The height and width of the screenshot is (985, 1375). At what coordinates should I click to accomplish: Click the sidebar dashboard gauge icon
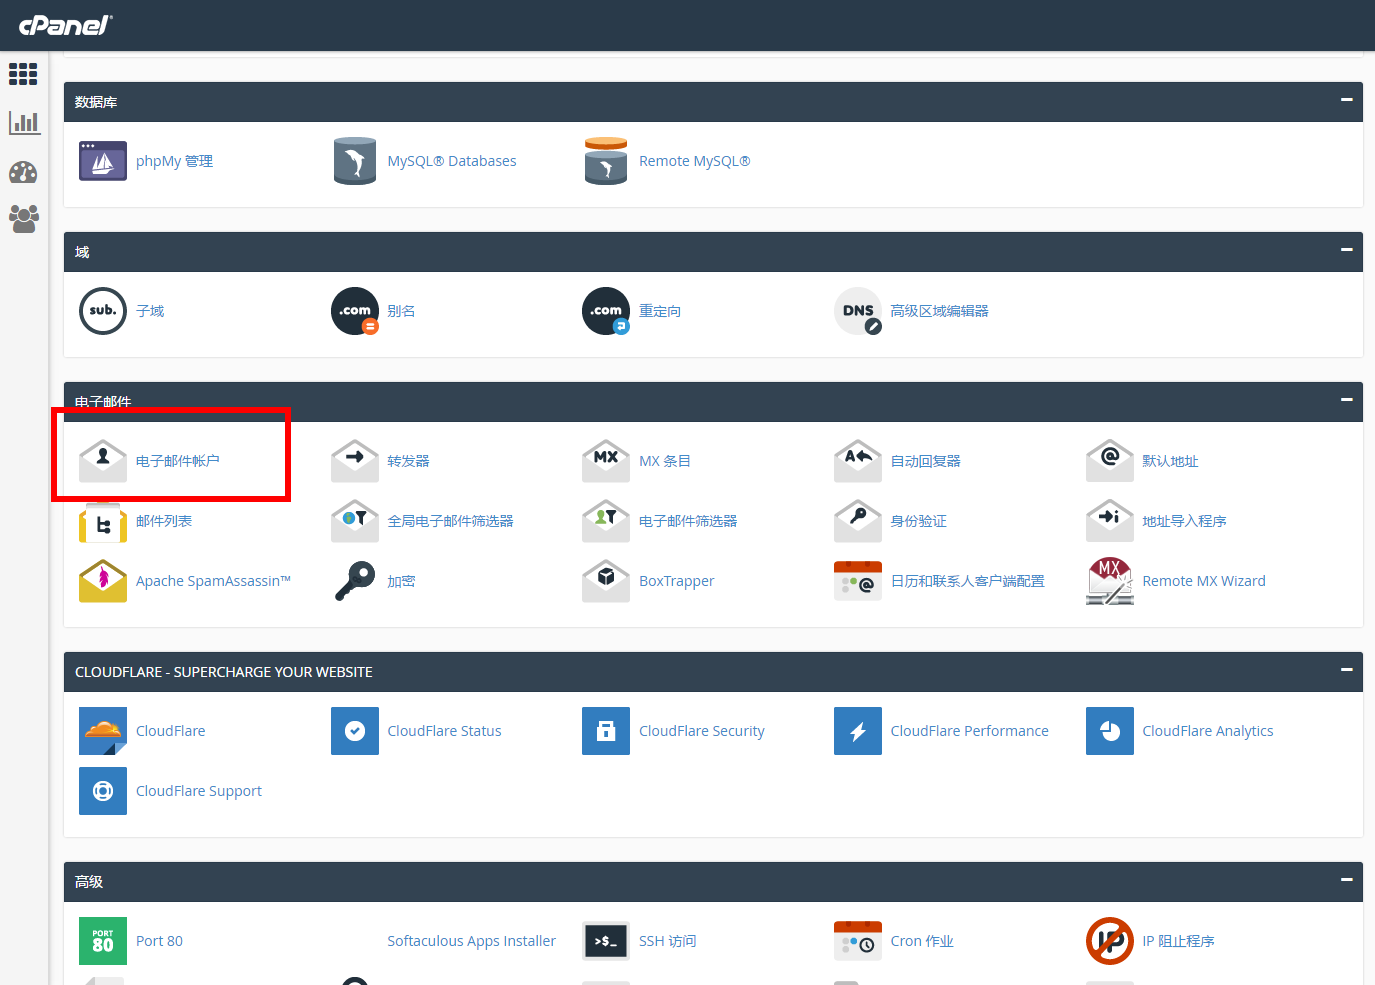click(x=23, y=172)
